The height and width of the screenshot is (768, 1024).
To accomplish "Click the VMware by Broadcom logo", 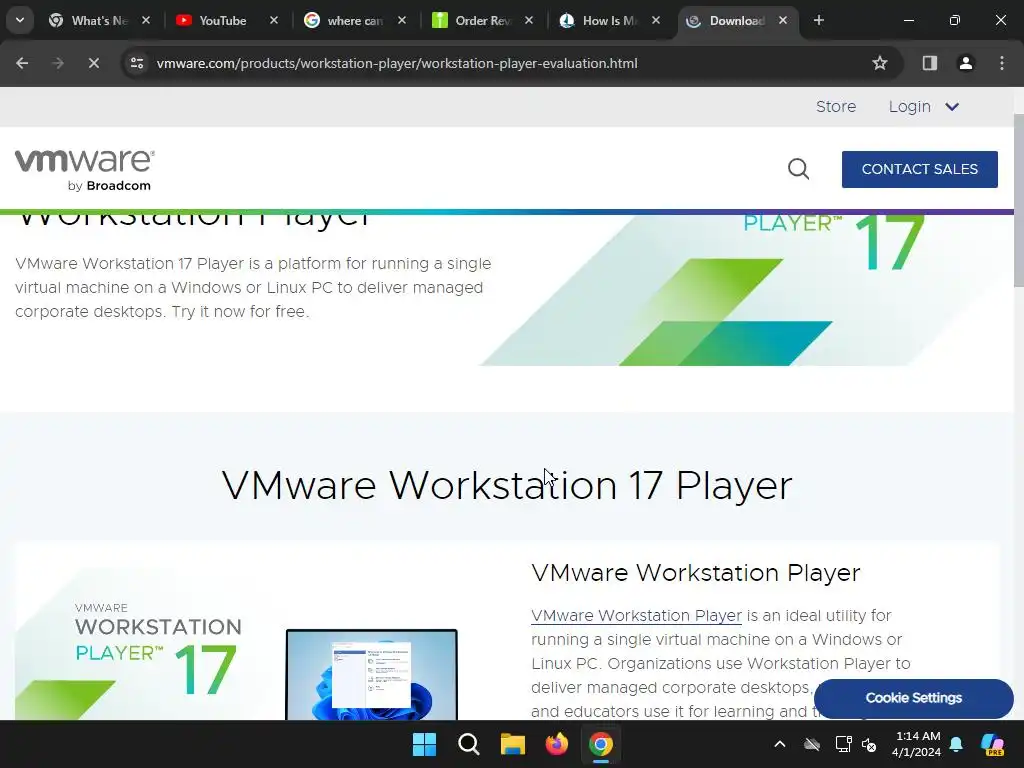I will coord(85,170).
